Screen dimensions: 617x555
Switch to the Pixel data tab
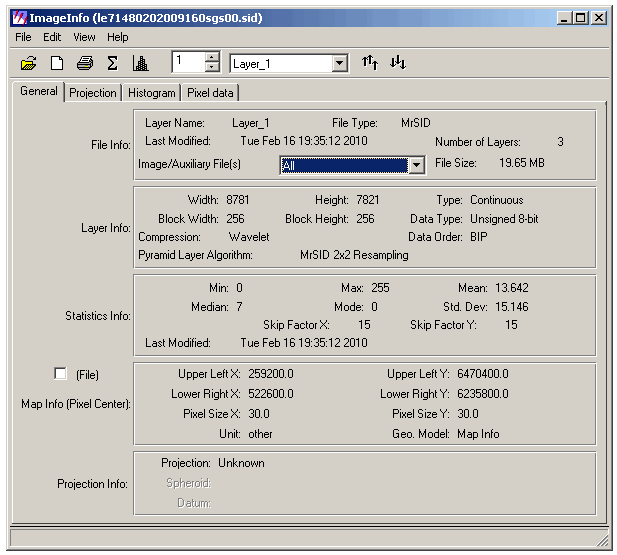210,93
